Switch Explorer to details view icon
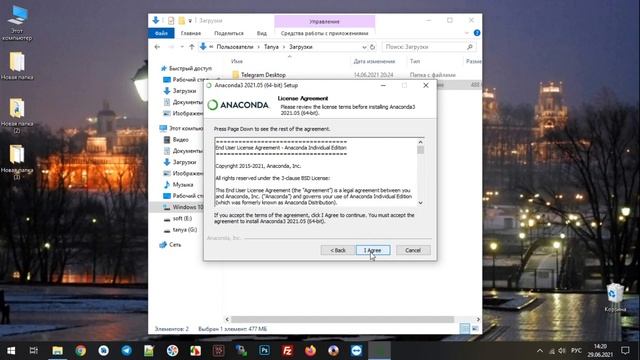Viewport: 640px width, 360px height. (x=464, y=329)
